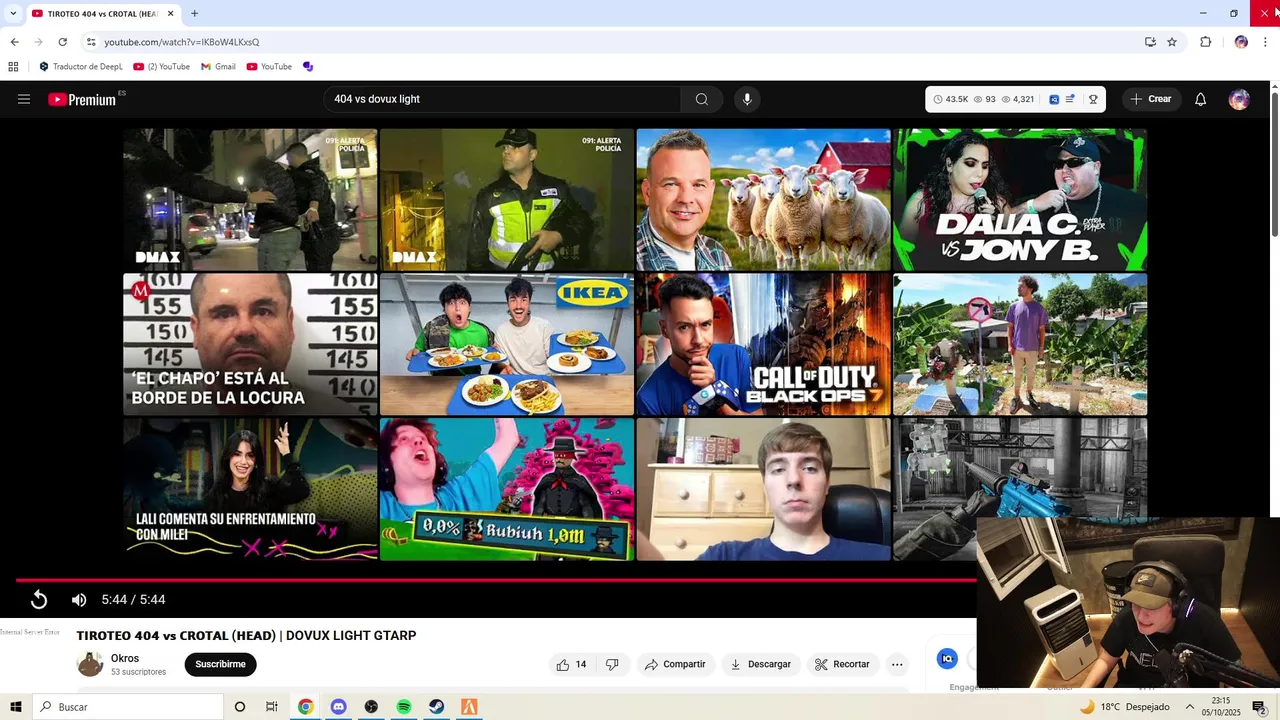Open the sheep and farmer thumbnail
This screenshot has width=1280, height=720.
point(763,199)
